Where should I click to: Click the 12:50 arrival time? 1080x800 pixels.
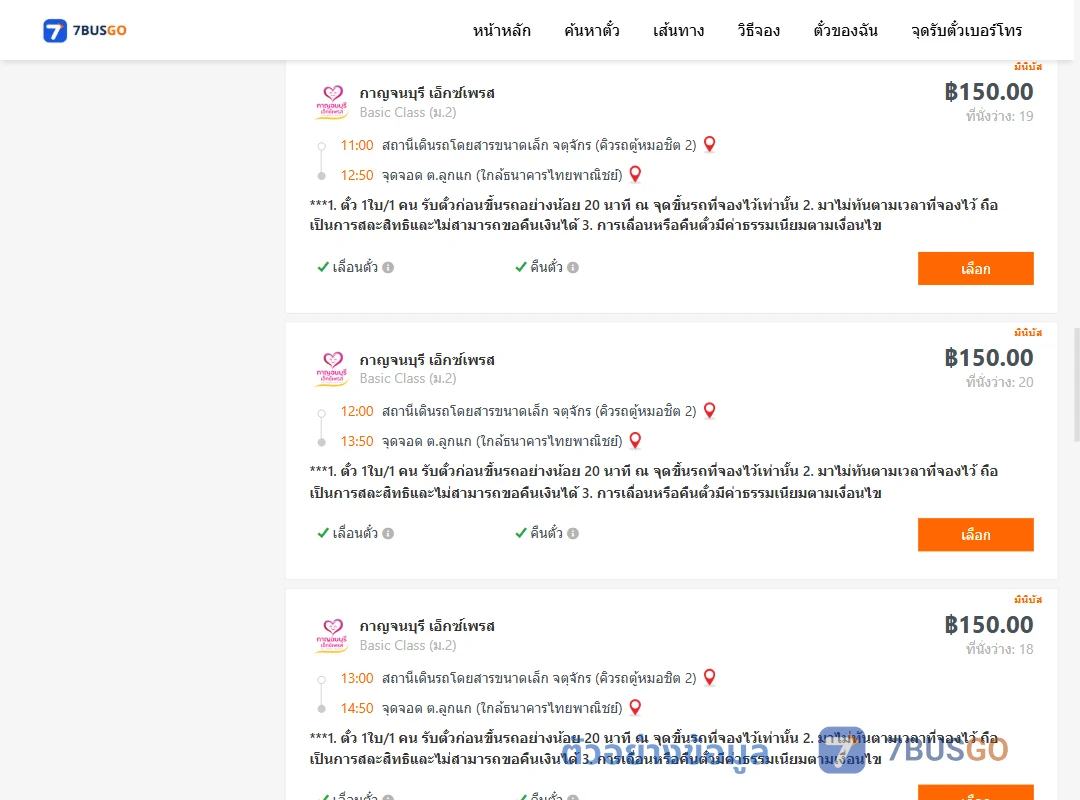(357, 175)
